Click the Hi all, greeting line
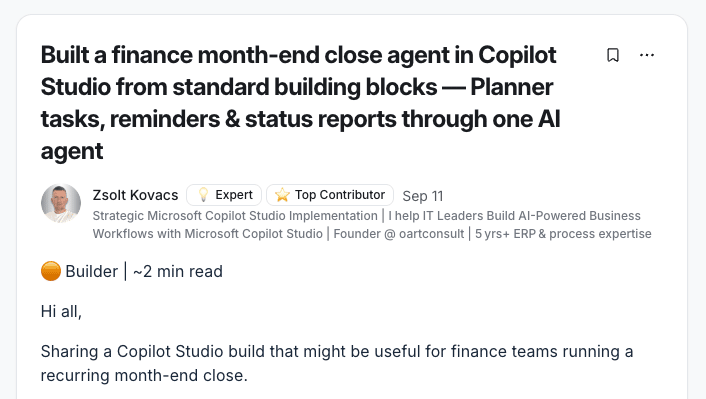This screenshot has width=706, height=399. coord(61,312)
